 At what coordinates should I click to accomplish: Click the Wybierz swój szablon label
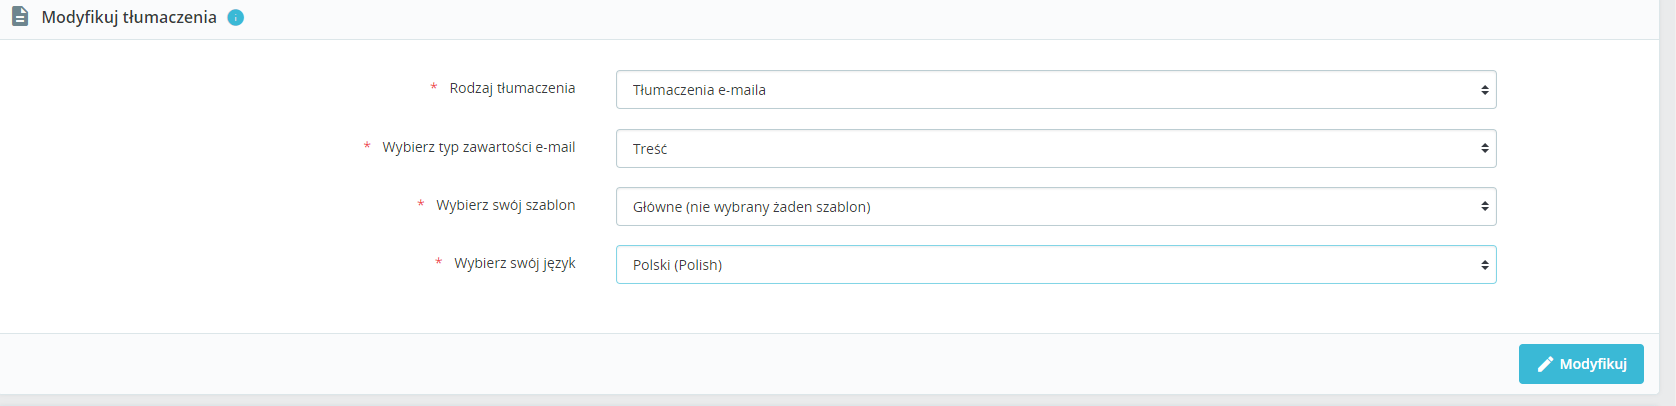click(505, 205)
